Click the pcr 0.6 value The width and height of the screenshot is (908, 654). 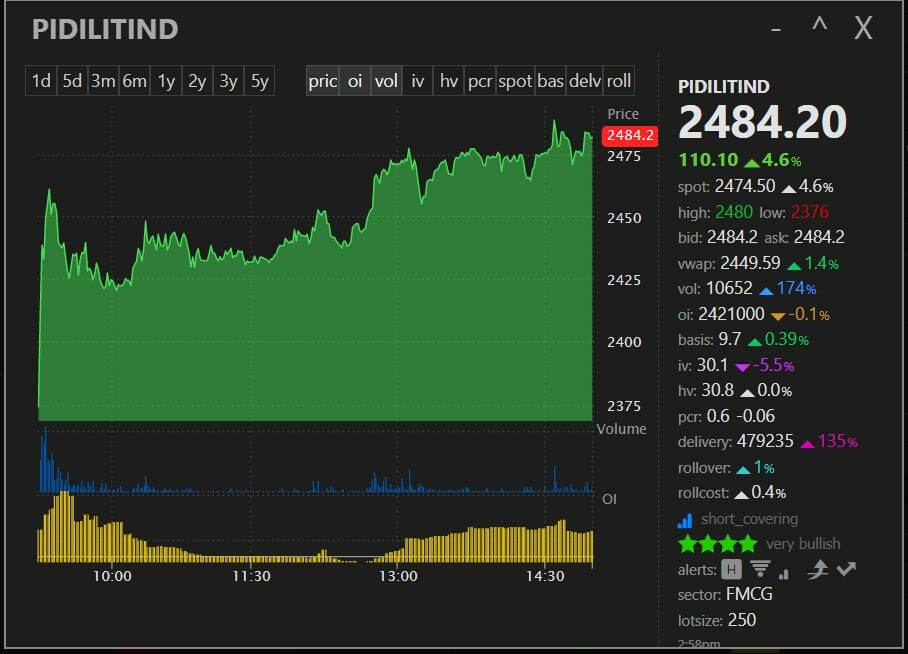(718, 416)
